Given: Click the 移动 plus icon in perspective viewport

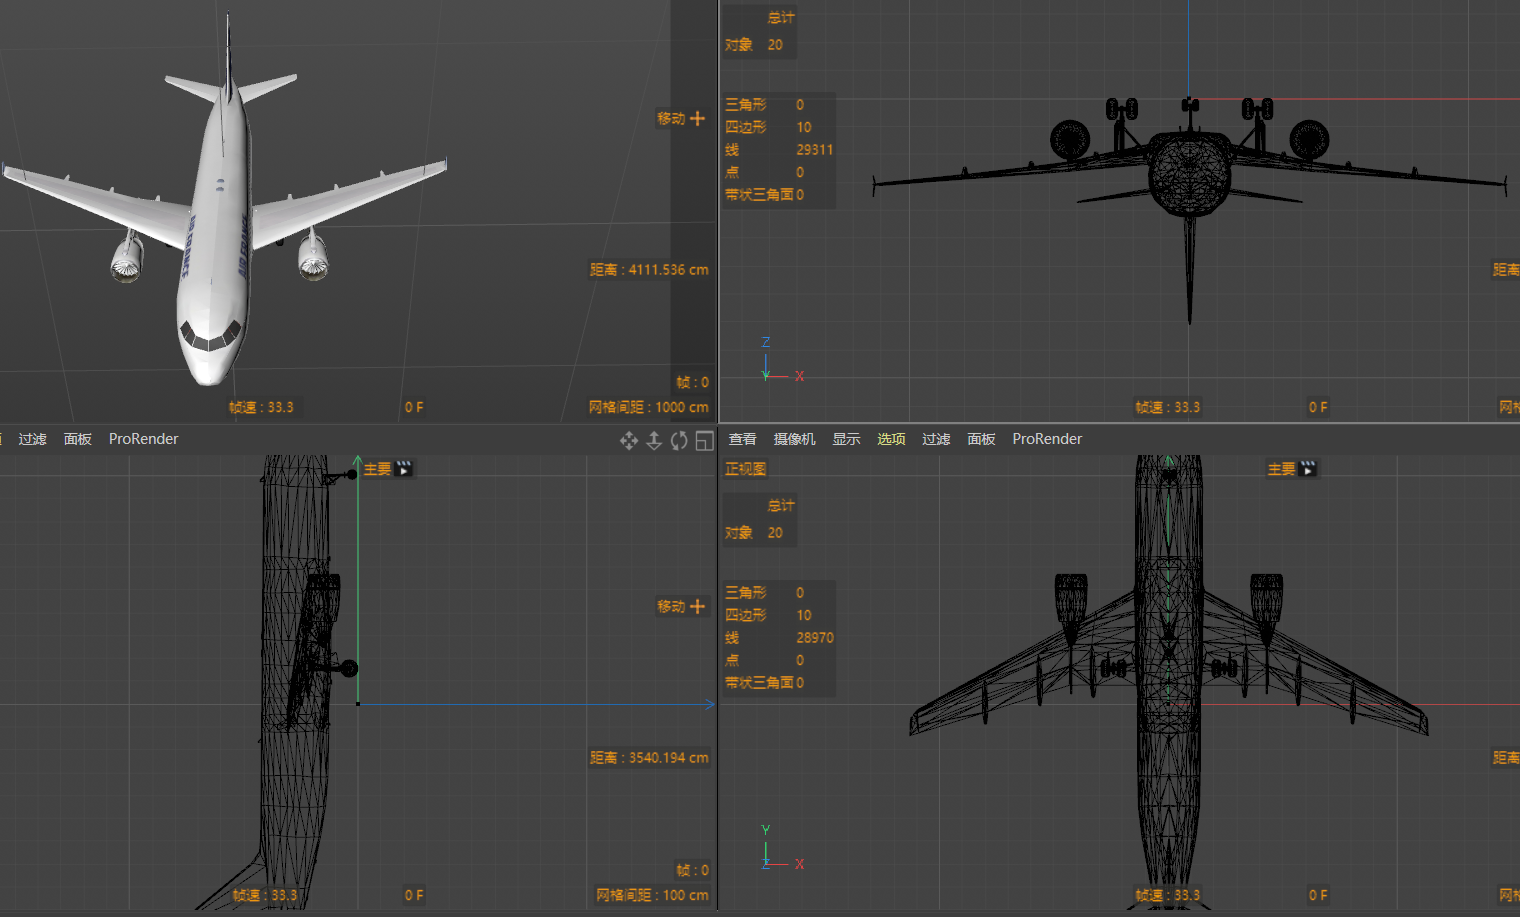Looking at the screenshot, I should click(698, 119).
